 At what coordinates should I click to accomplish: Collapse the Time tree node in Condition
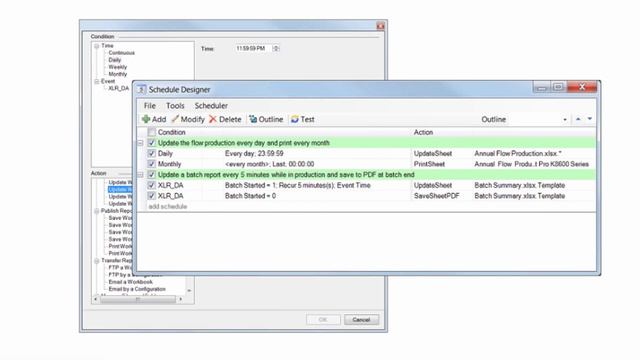pyautogui.click(x=97, y=46)
